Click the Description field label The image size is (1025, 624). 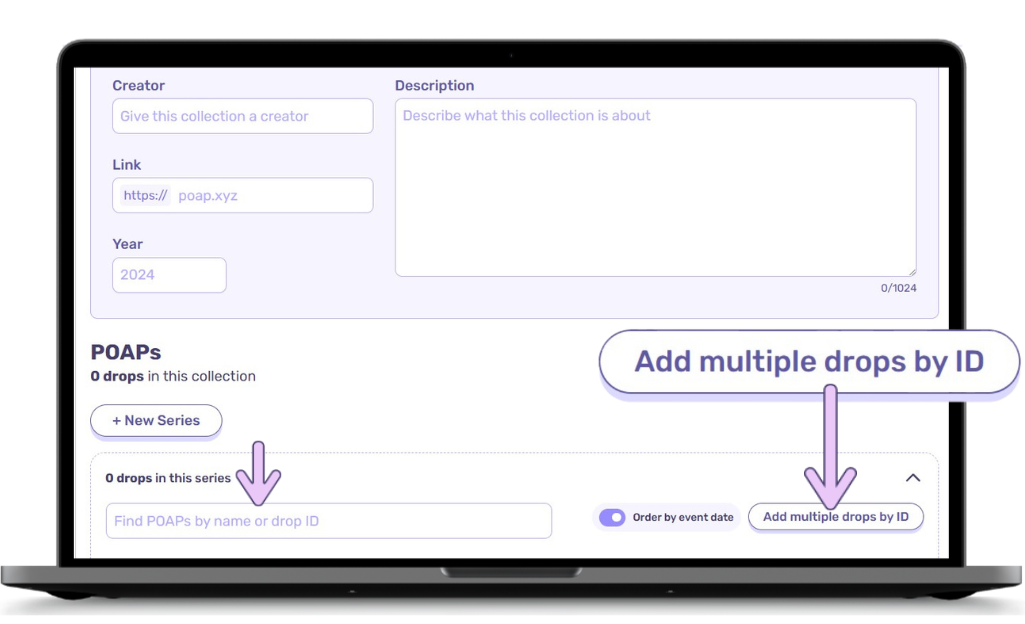coord(434,86)
